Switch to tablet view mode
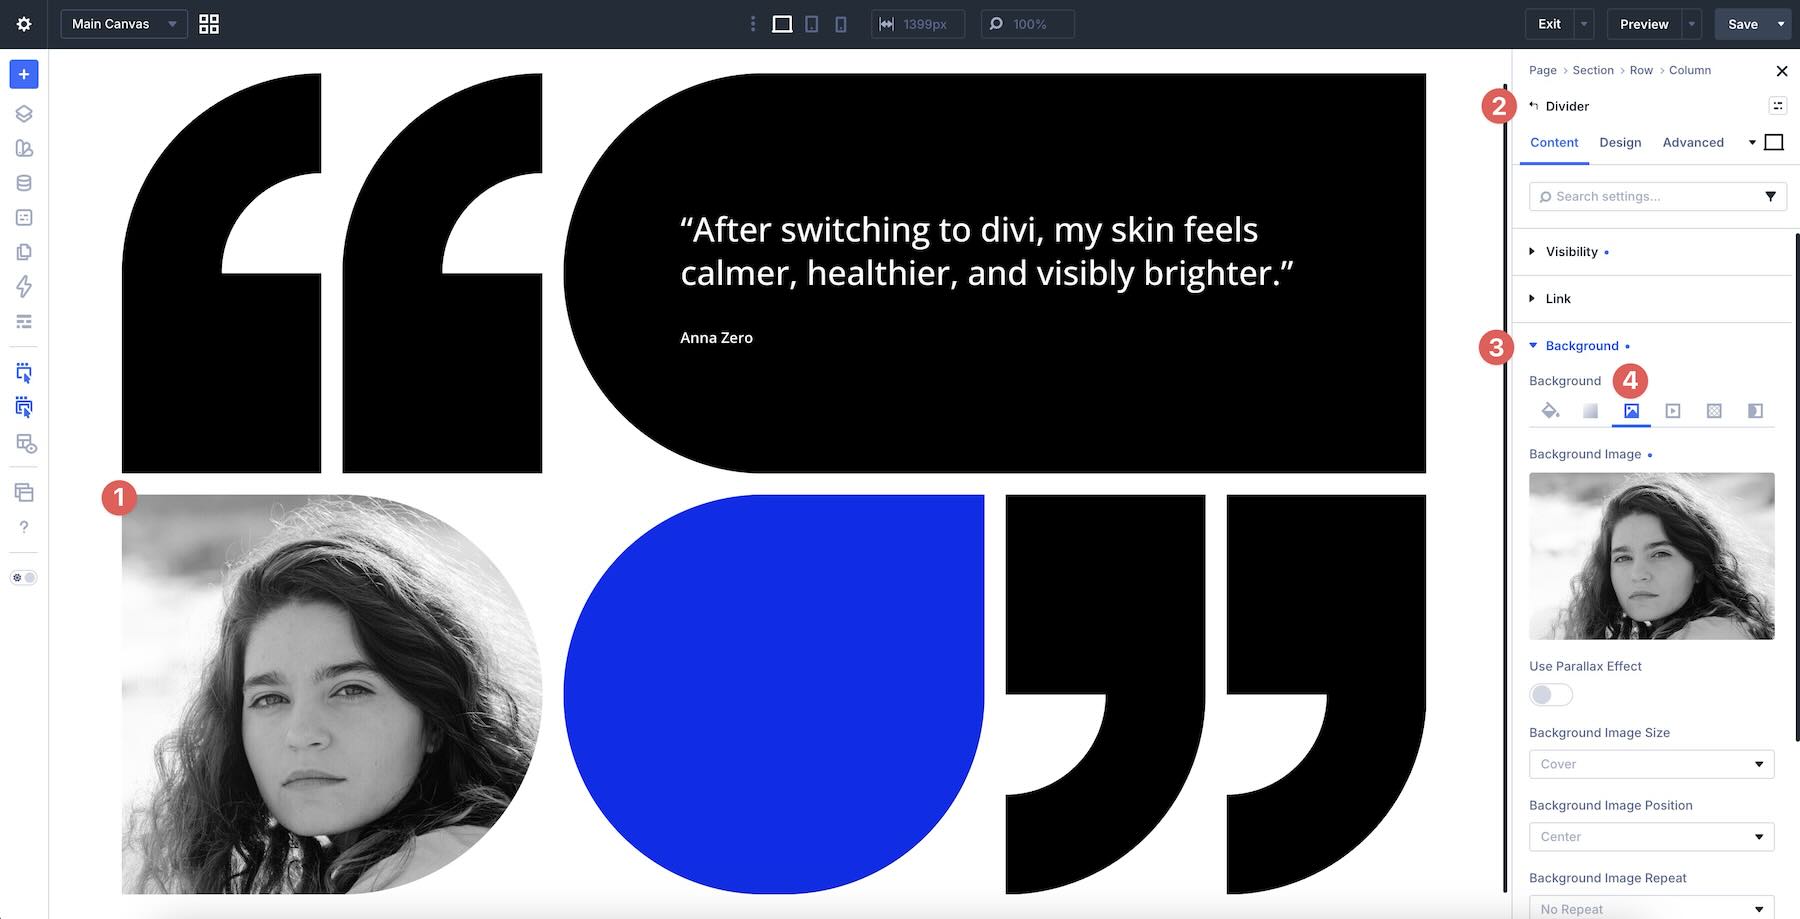 coord(812,24)
